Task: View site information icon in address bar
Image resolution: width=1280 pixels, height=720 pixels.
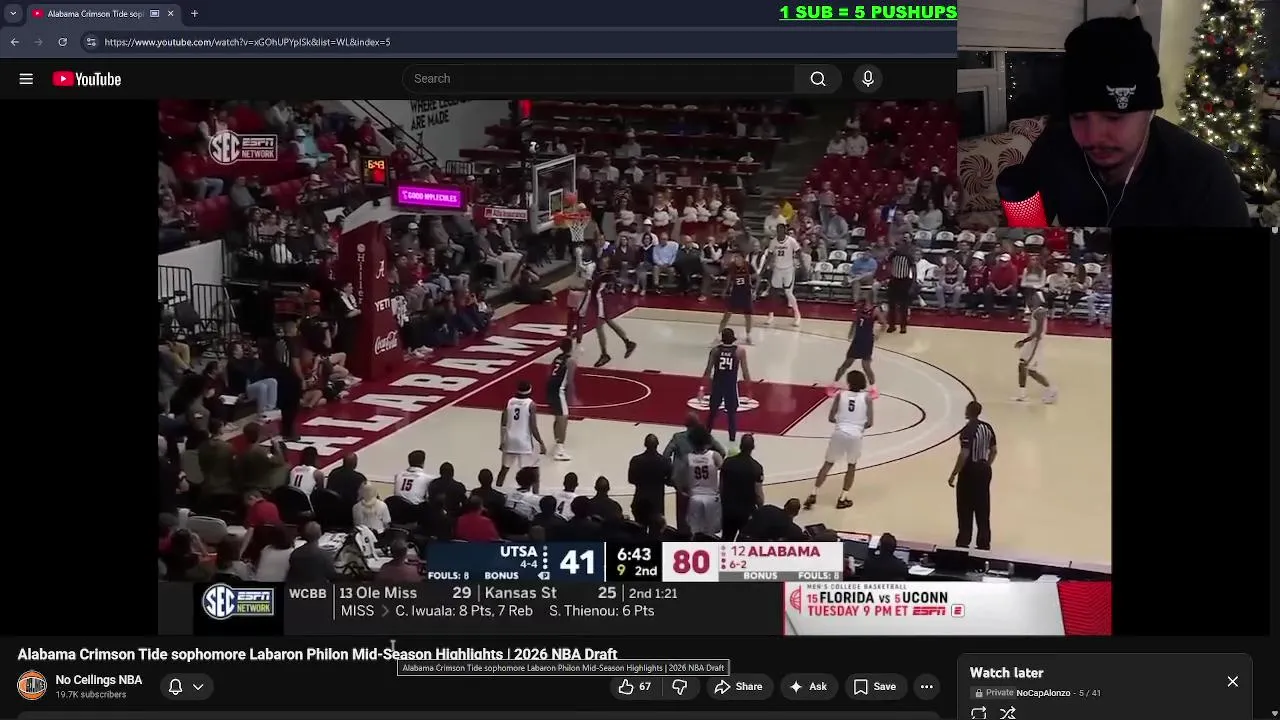Action: tap(91, 42)
